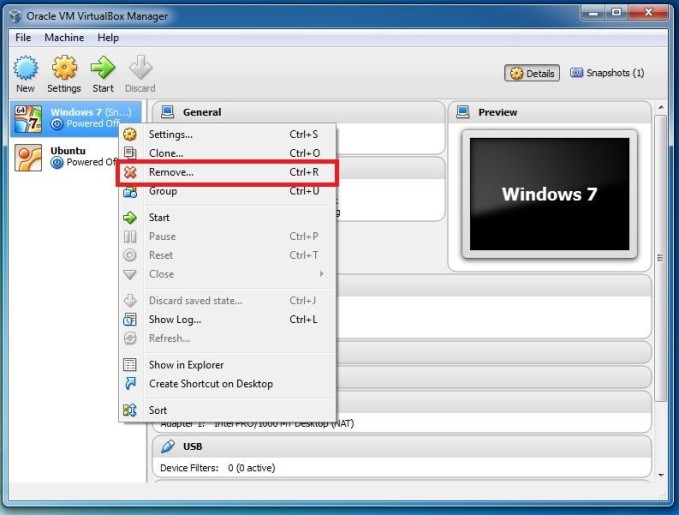Image resolution: width=679 pixels, height=515 pixels.
Task: Click the General section monitor icon
Action: pos(168,112)
